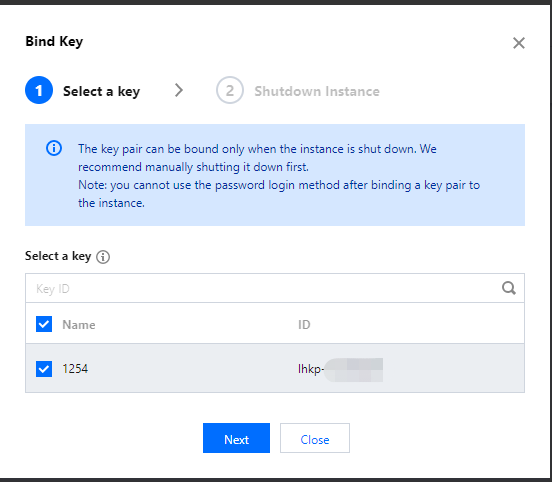Viewport: 552px width, 482px height.
Task: Click the lhkp- key ID value
Action: click(340, 369)
